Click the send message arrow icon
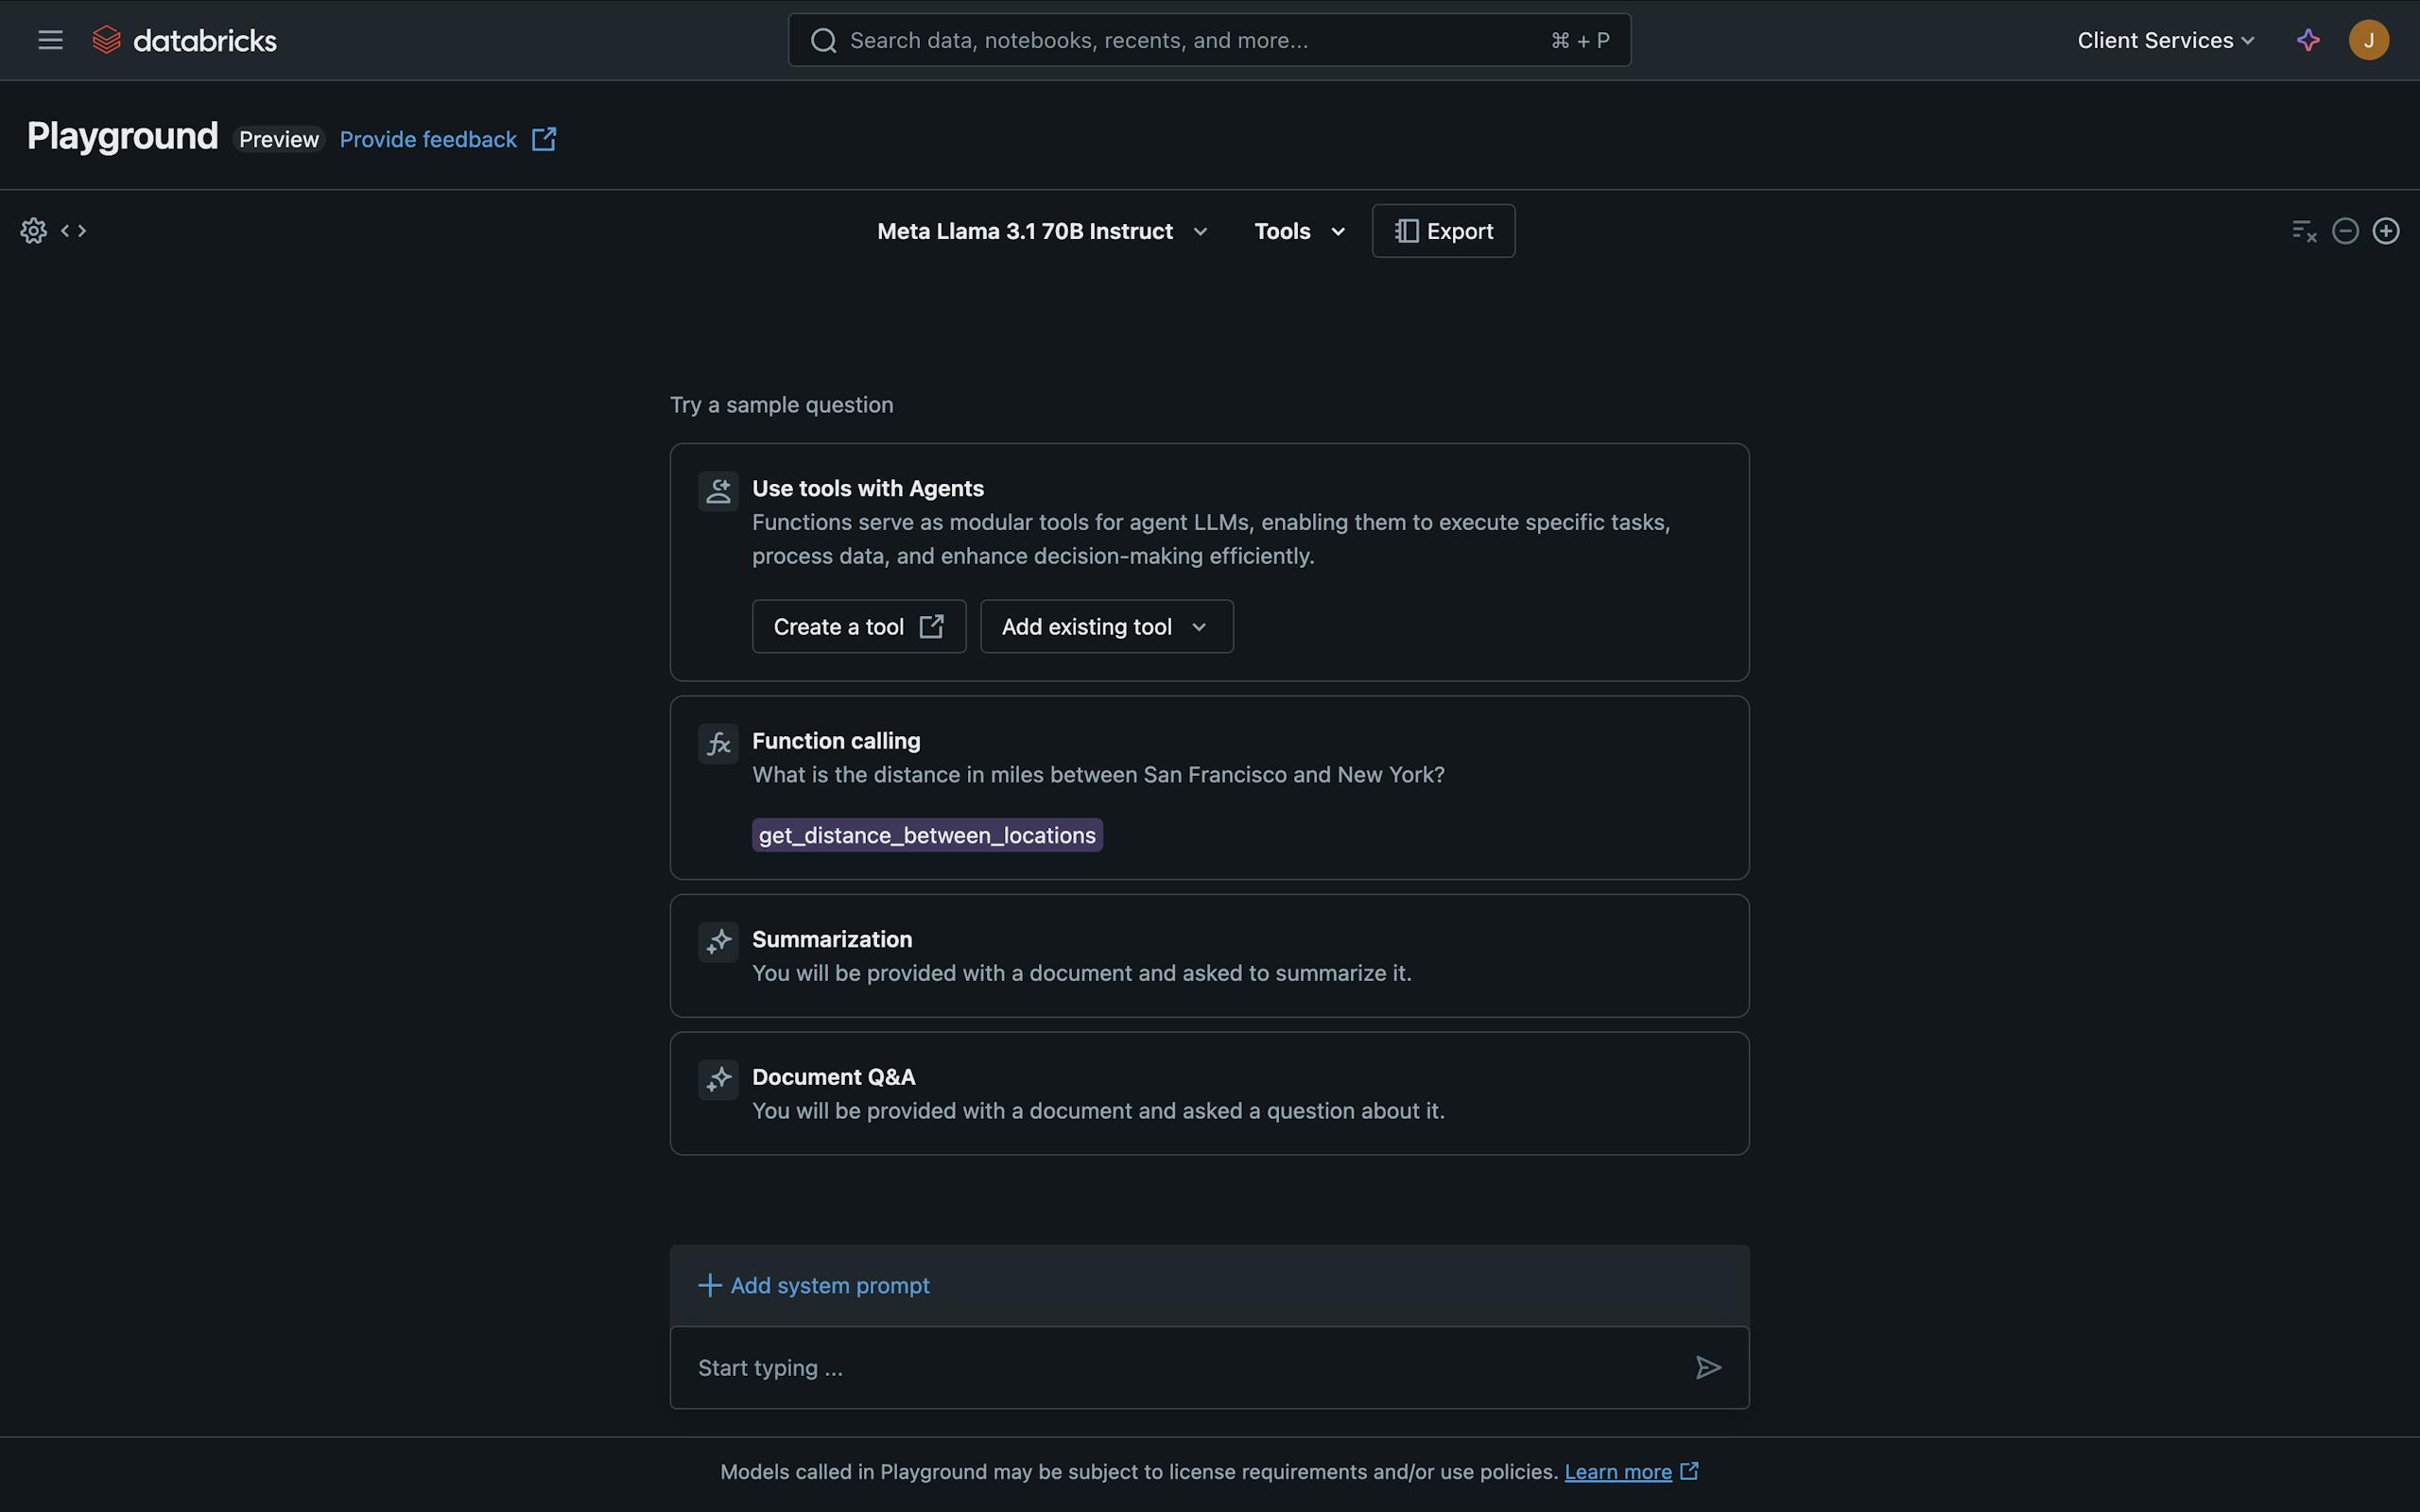 point(1708,1367)
